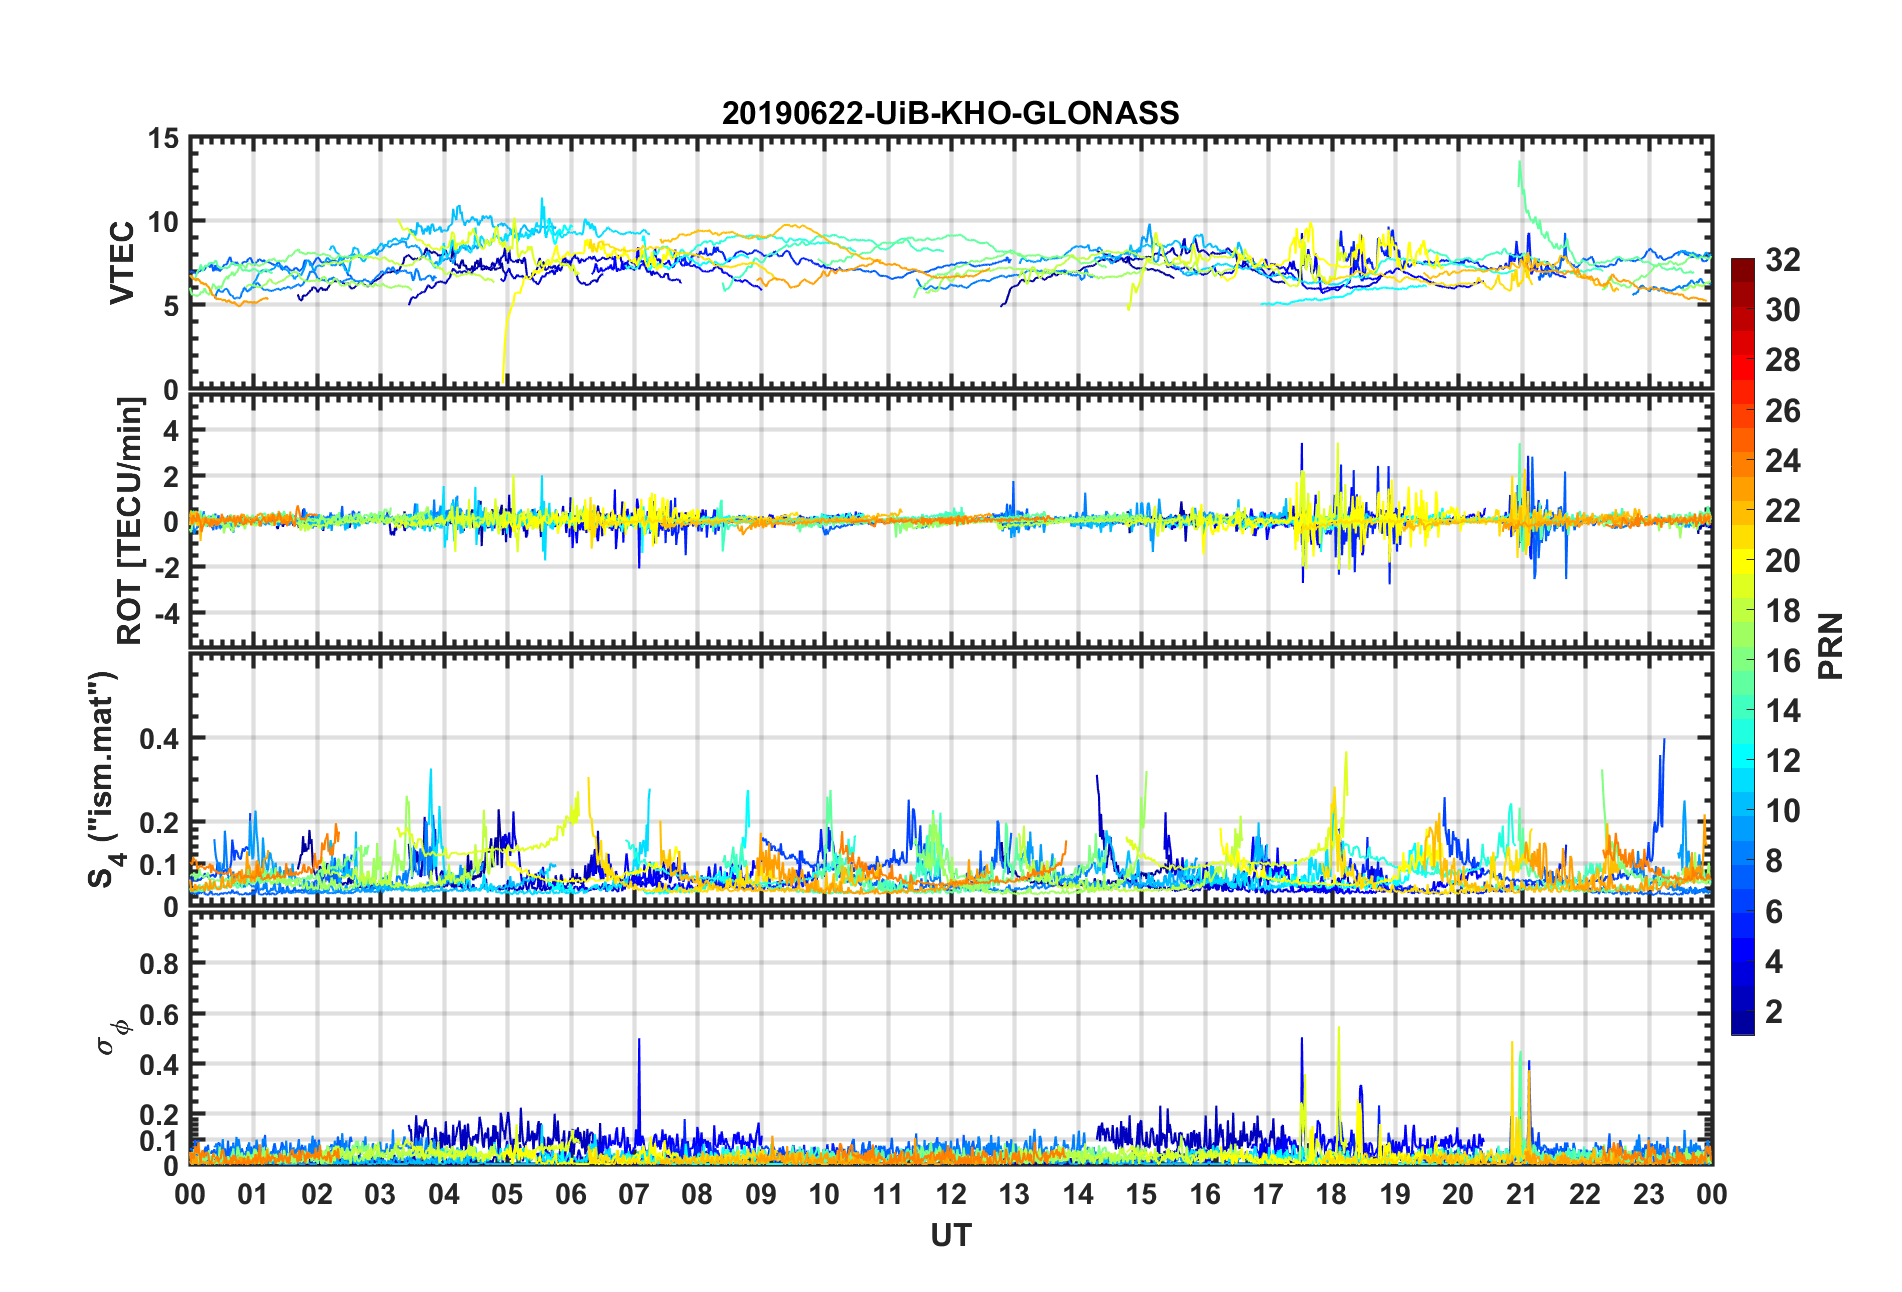1902x1292 pixels.
Task: Select the PRN colorbar tick label 24
Action: (1783, 460)
